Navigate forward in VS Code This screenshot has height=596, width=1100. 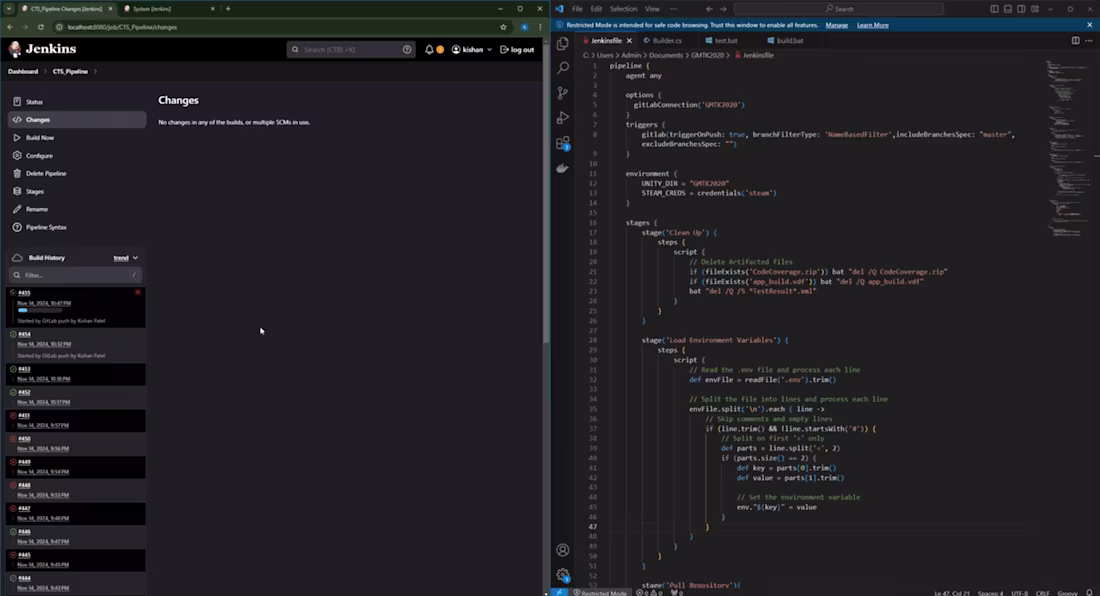click(x=723, y=9)
